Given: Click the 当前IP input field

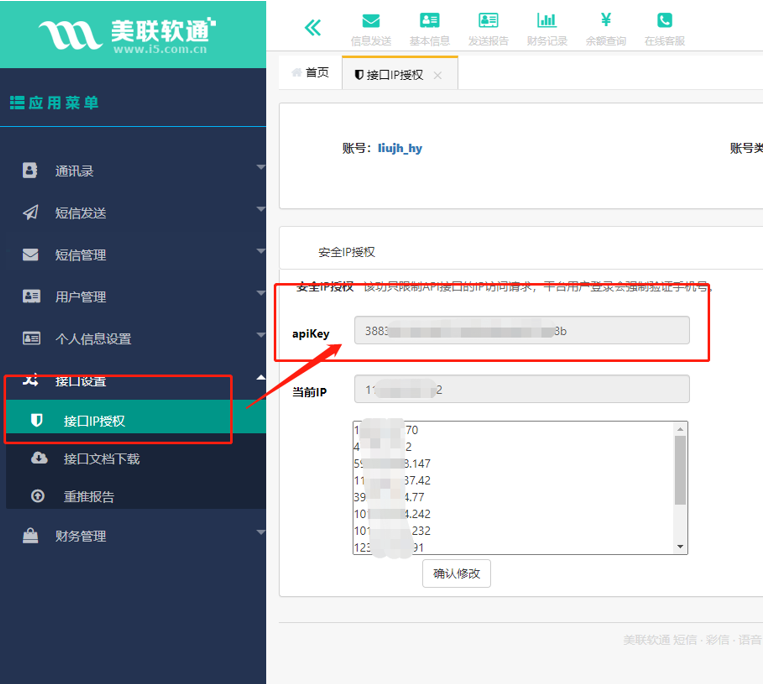Looking at the screenshot, I should (x=522, y=389).
